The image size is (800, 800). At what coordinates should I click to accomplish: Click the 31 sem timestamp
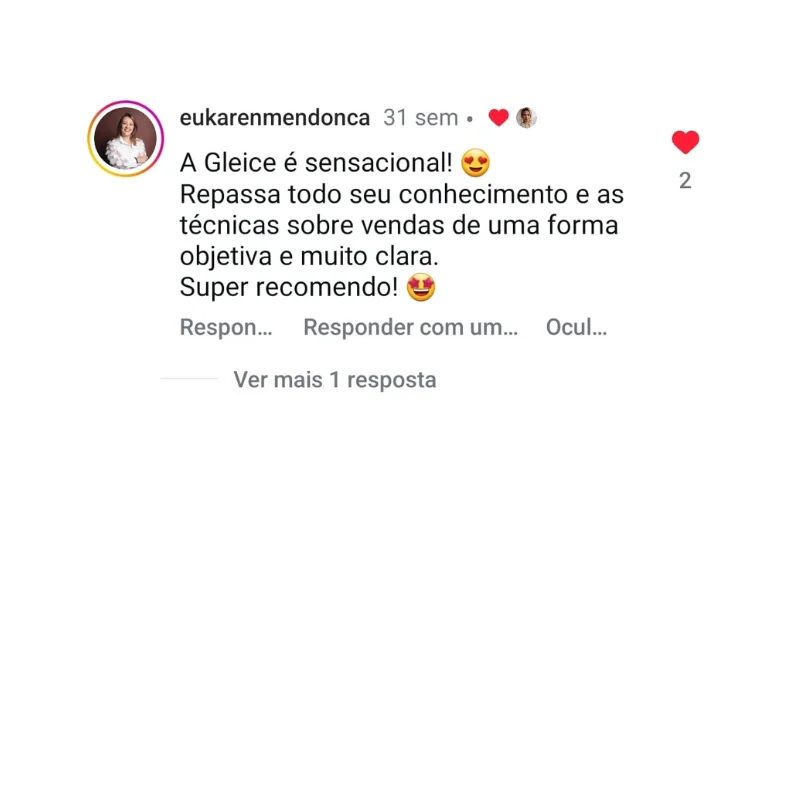point(421,118)
